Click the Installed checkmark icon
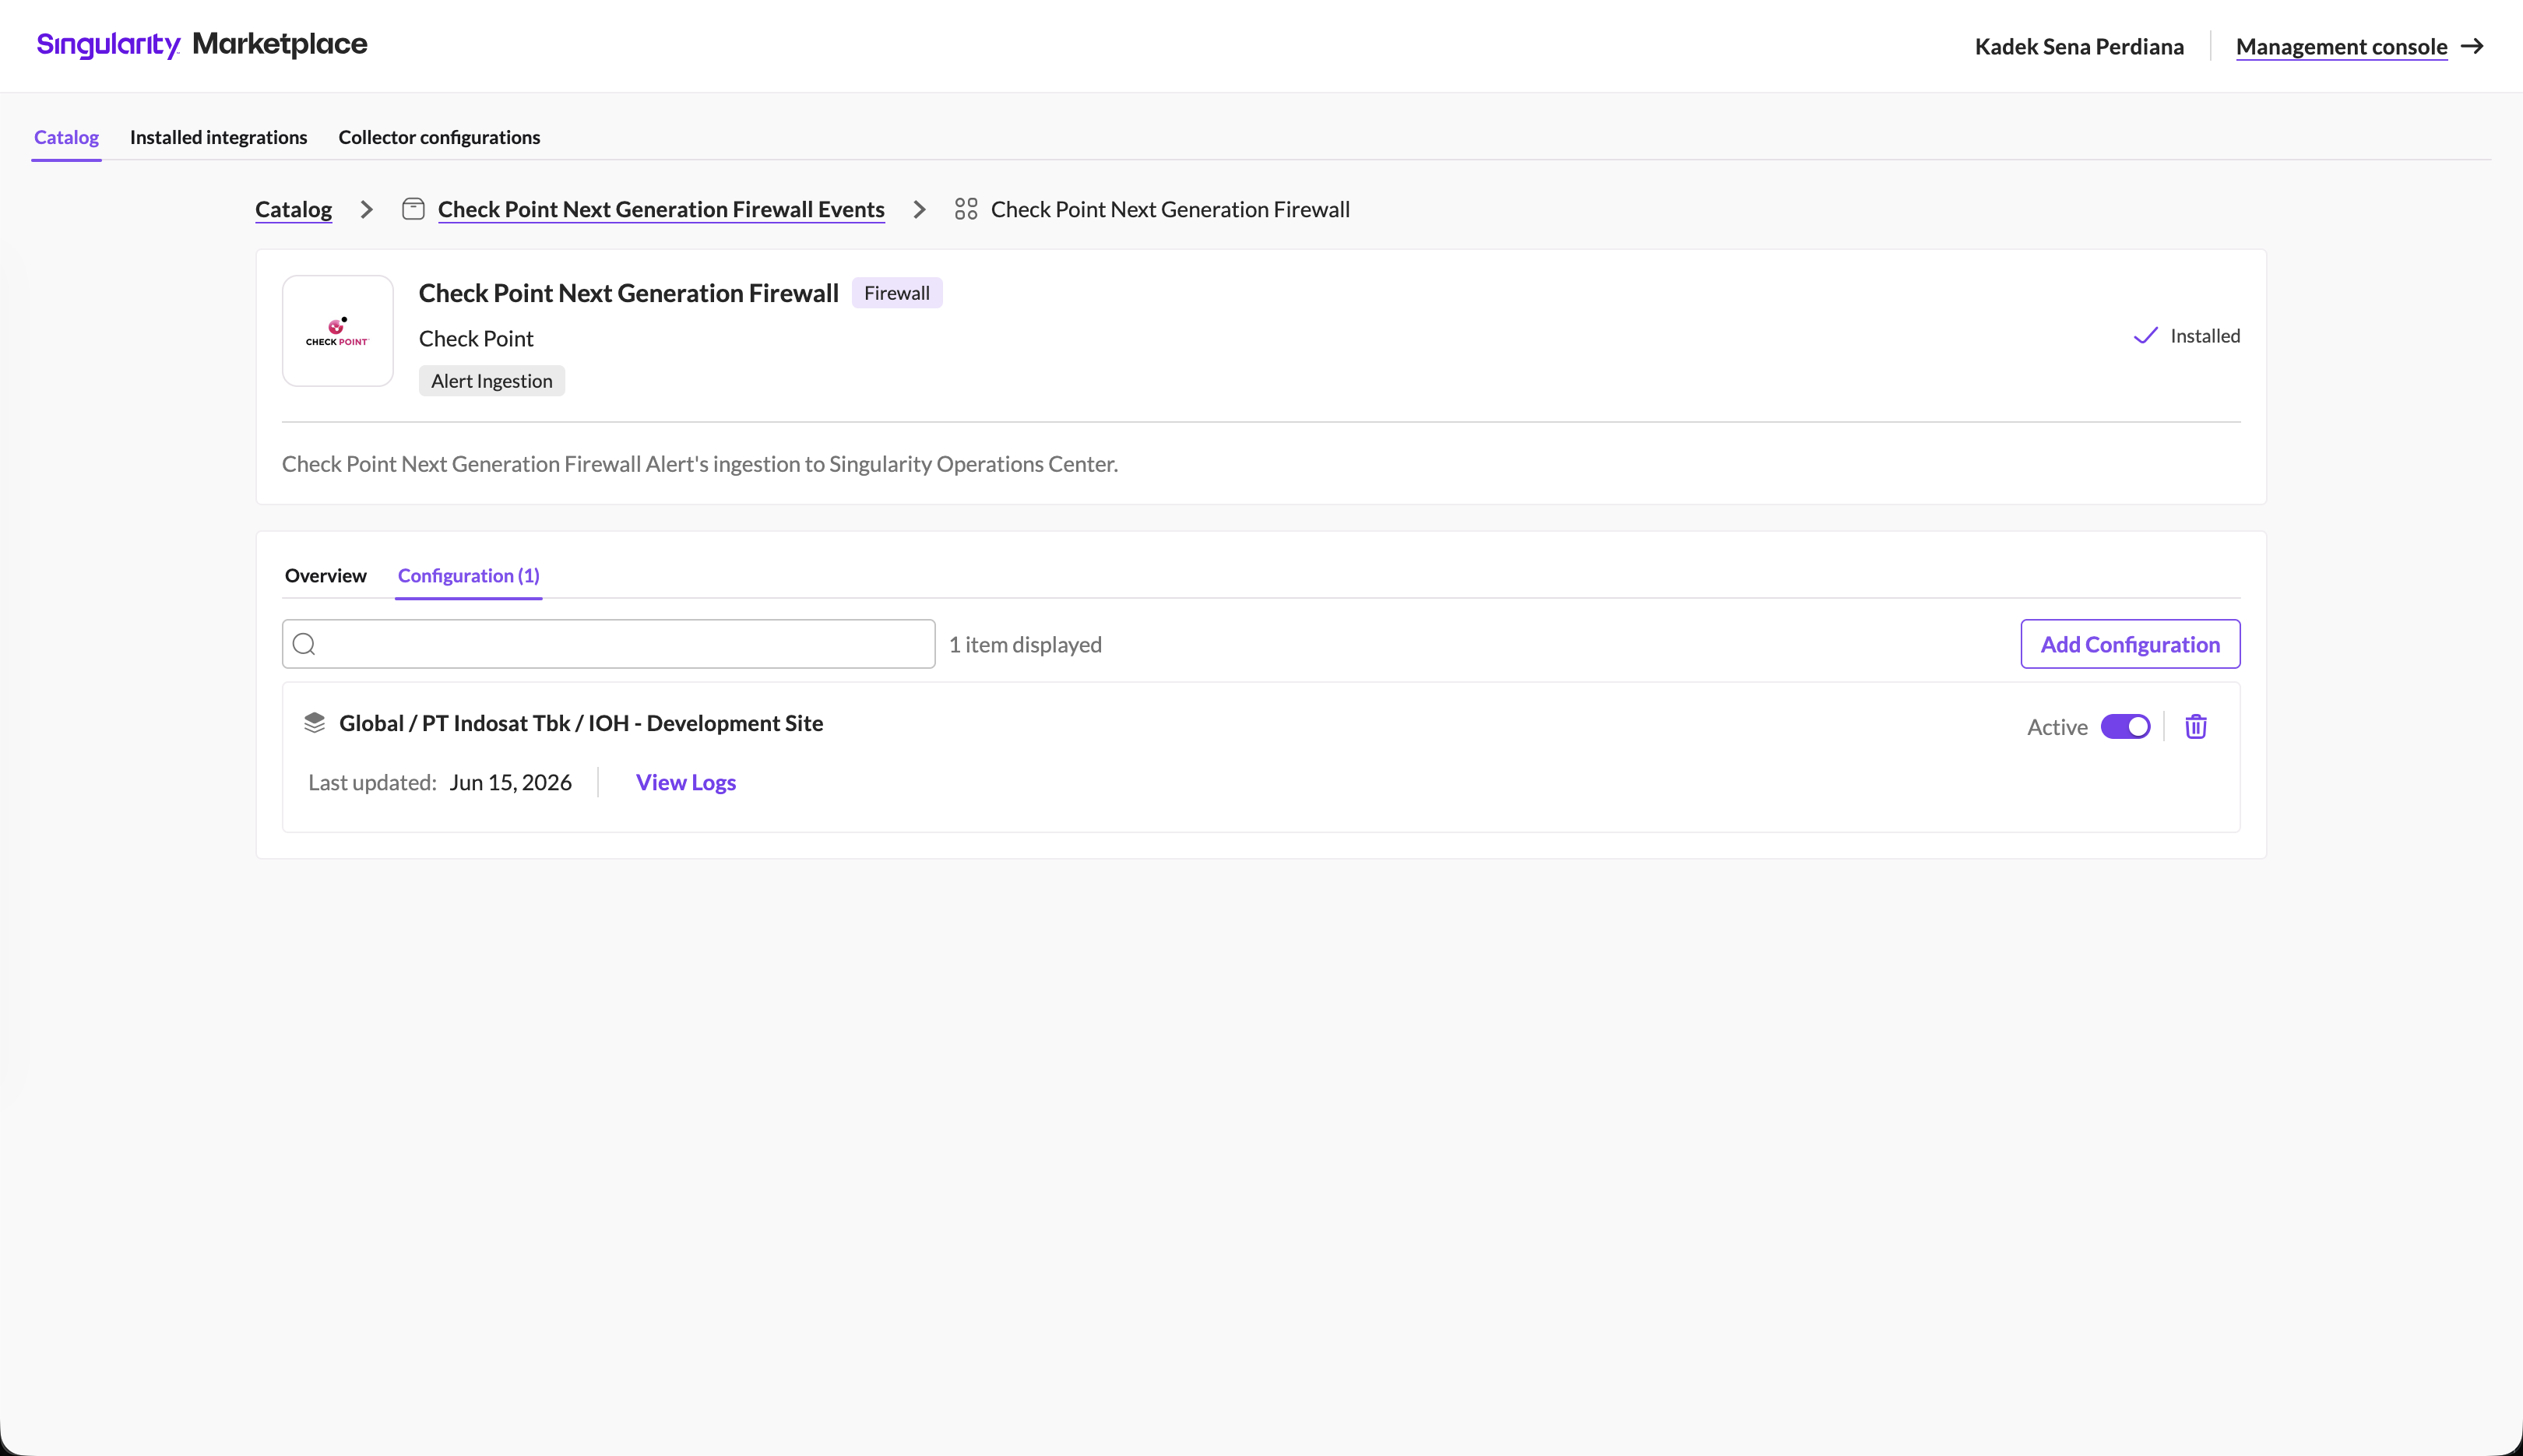 2145,336
